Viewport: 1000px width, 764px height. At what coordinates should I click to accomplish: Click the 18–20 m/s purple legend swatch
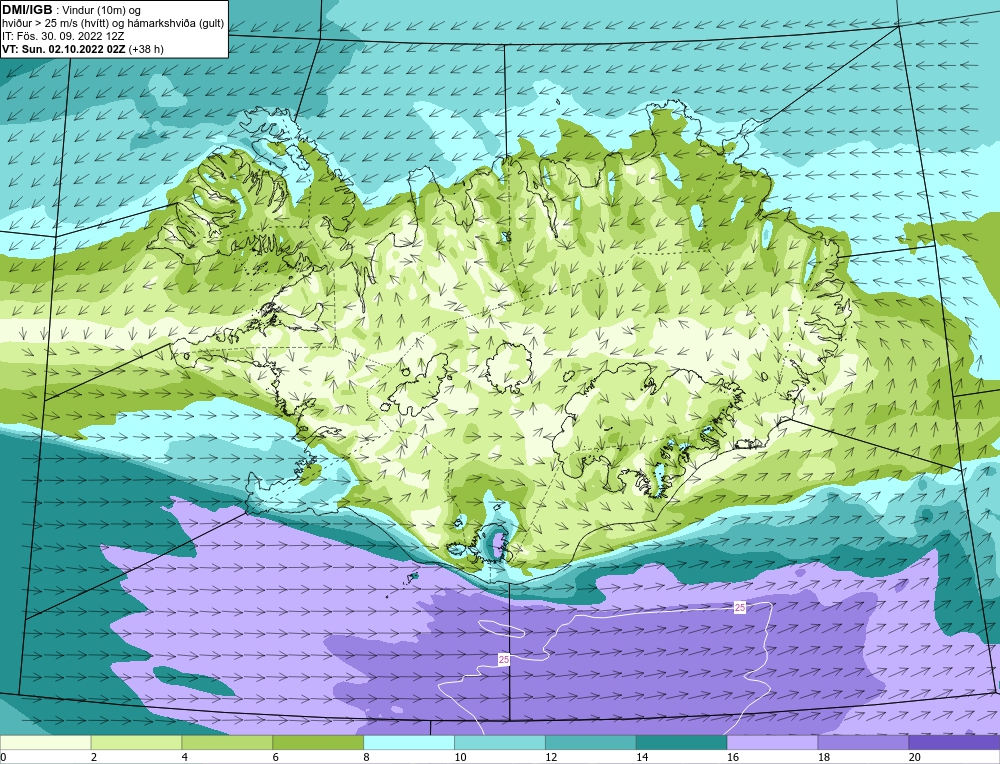[x=863, y=742]
